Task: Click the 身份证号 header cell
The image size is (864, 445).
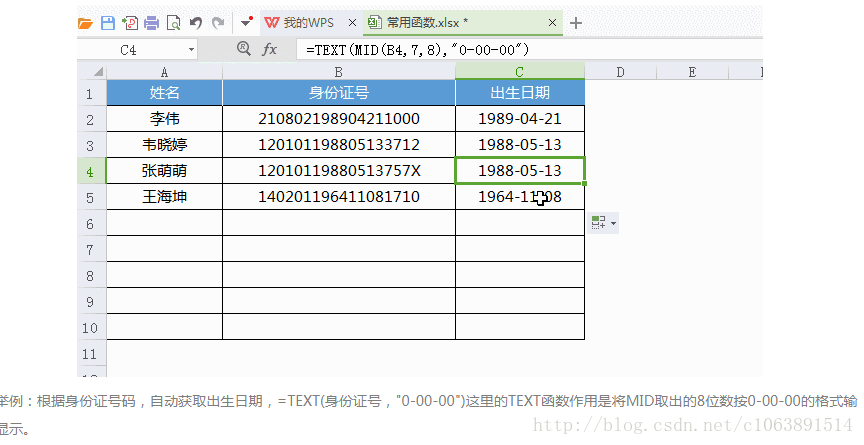Action: tap(339, 93)
